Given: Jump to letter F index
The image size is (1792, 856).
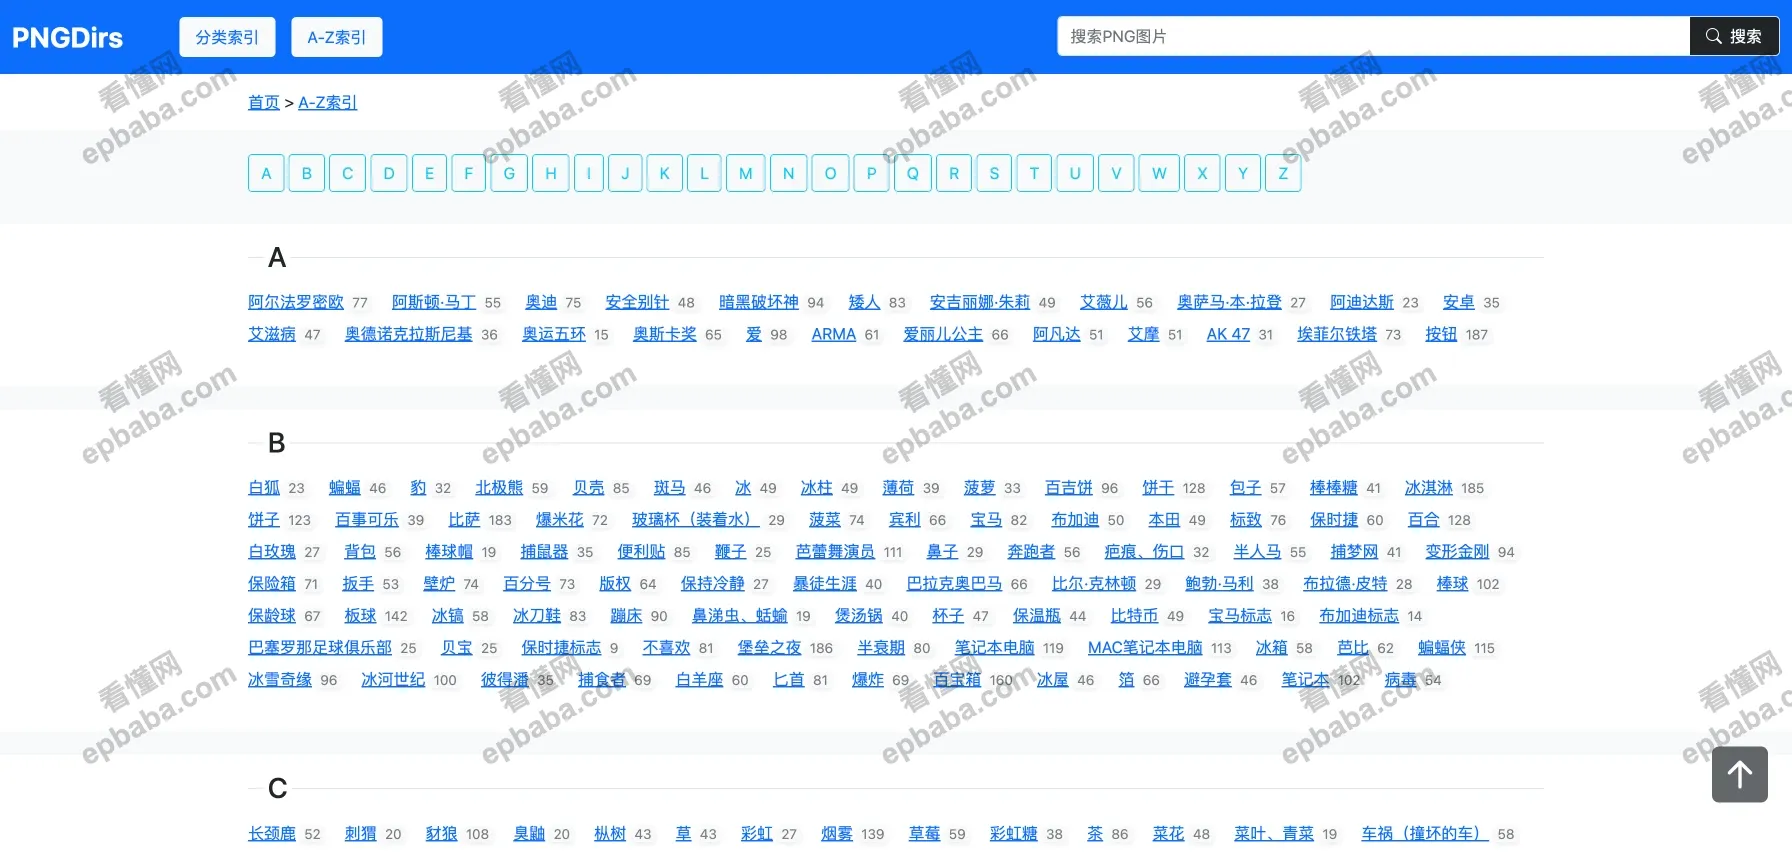Looking at the screenshot, I should click(468, 173).
